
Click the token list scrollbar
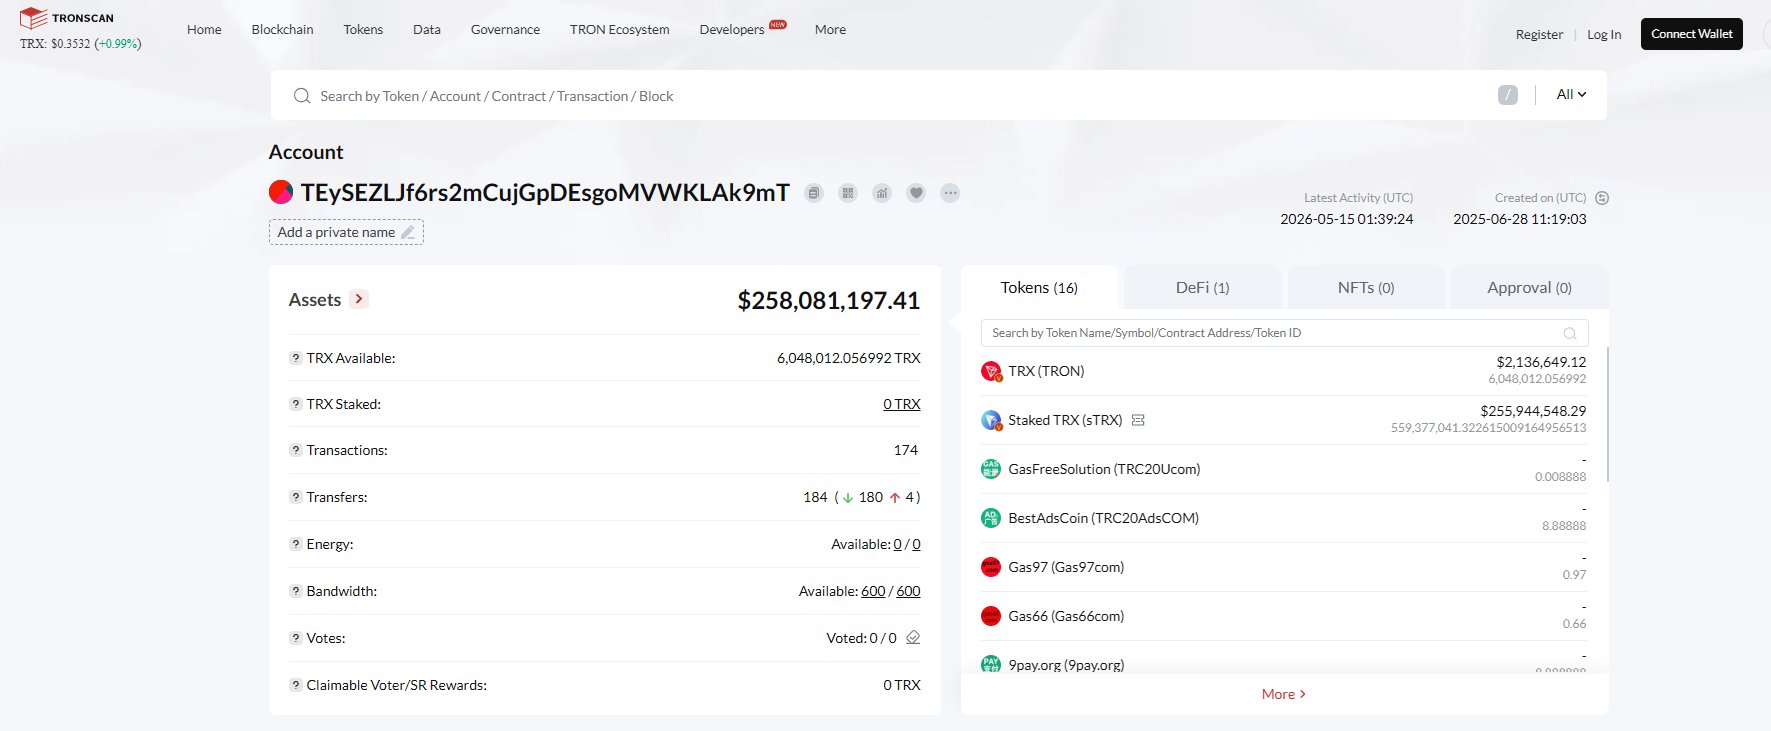coord(1606,414)
